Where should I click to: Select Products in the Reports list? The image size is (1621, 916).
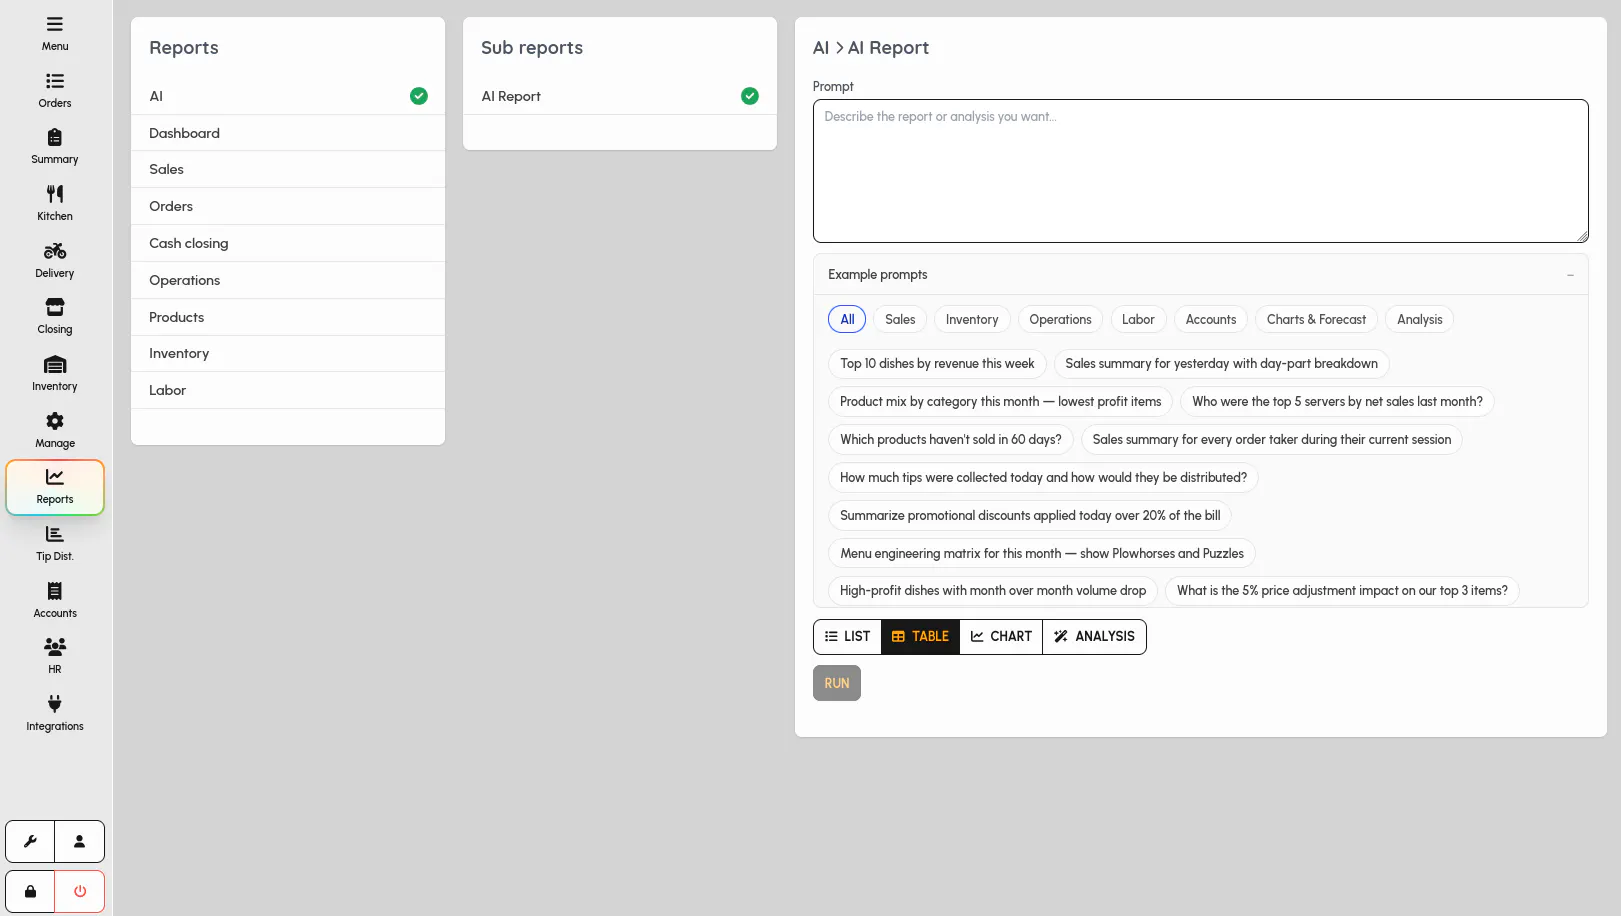(x=288, y=317)
